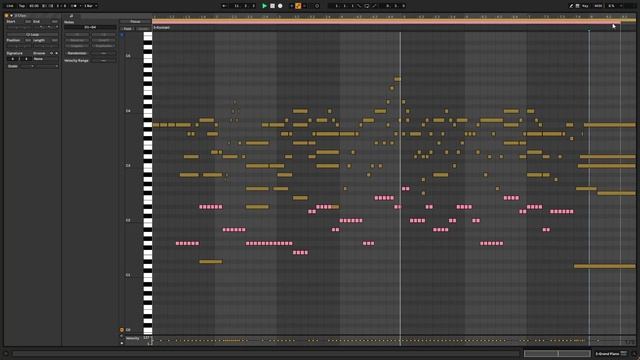Click the info view toggle at bottom left
Image resolution: width=640 pixels, height=360 pixels.
(6, 353)
